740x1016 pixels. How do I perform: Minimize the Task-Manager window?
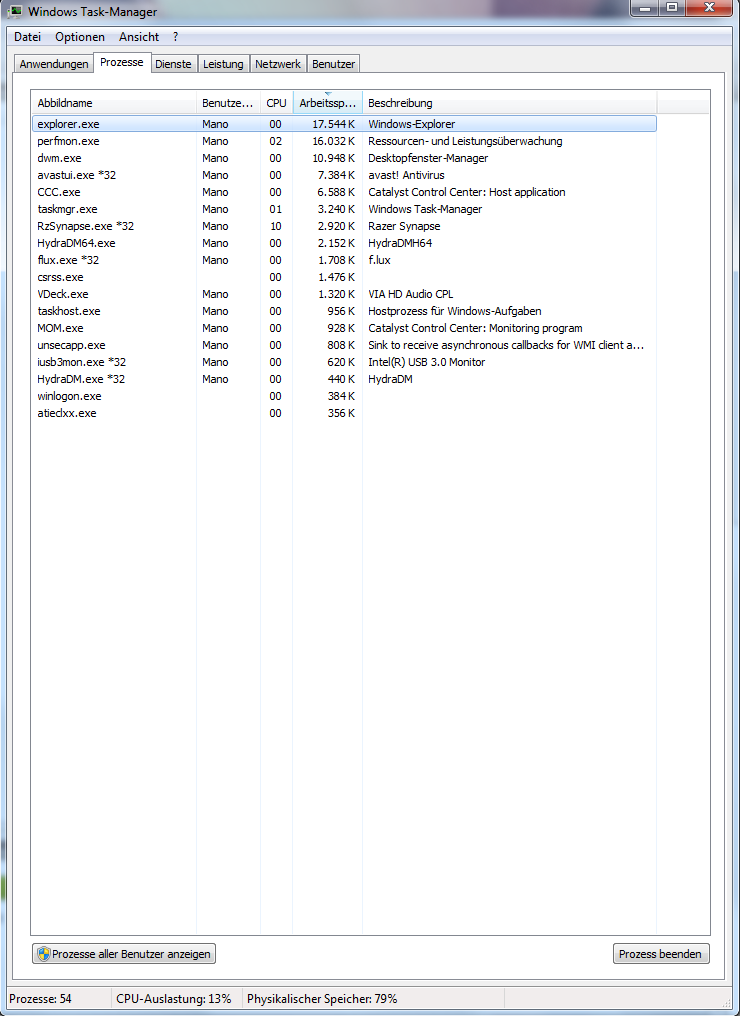pos(645,8)
